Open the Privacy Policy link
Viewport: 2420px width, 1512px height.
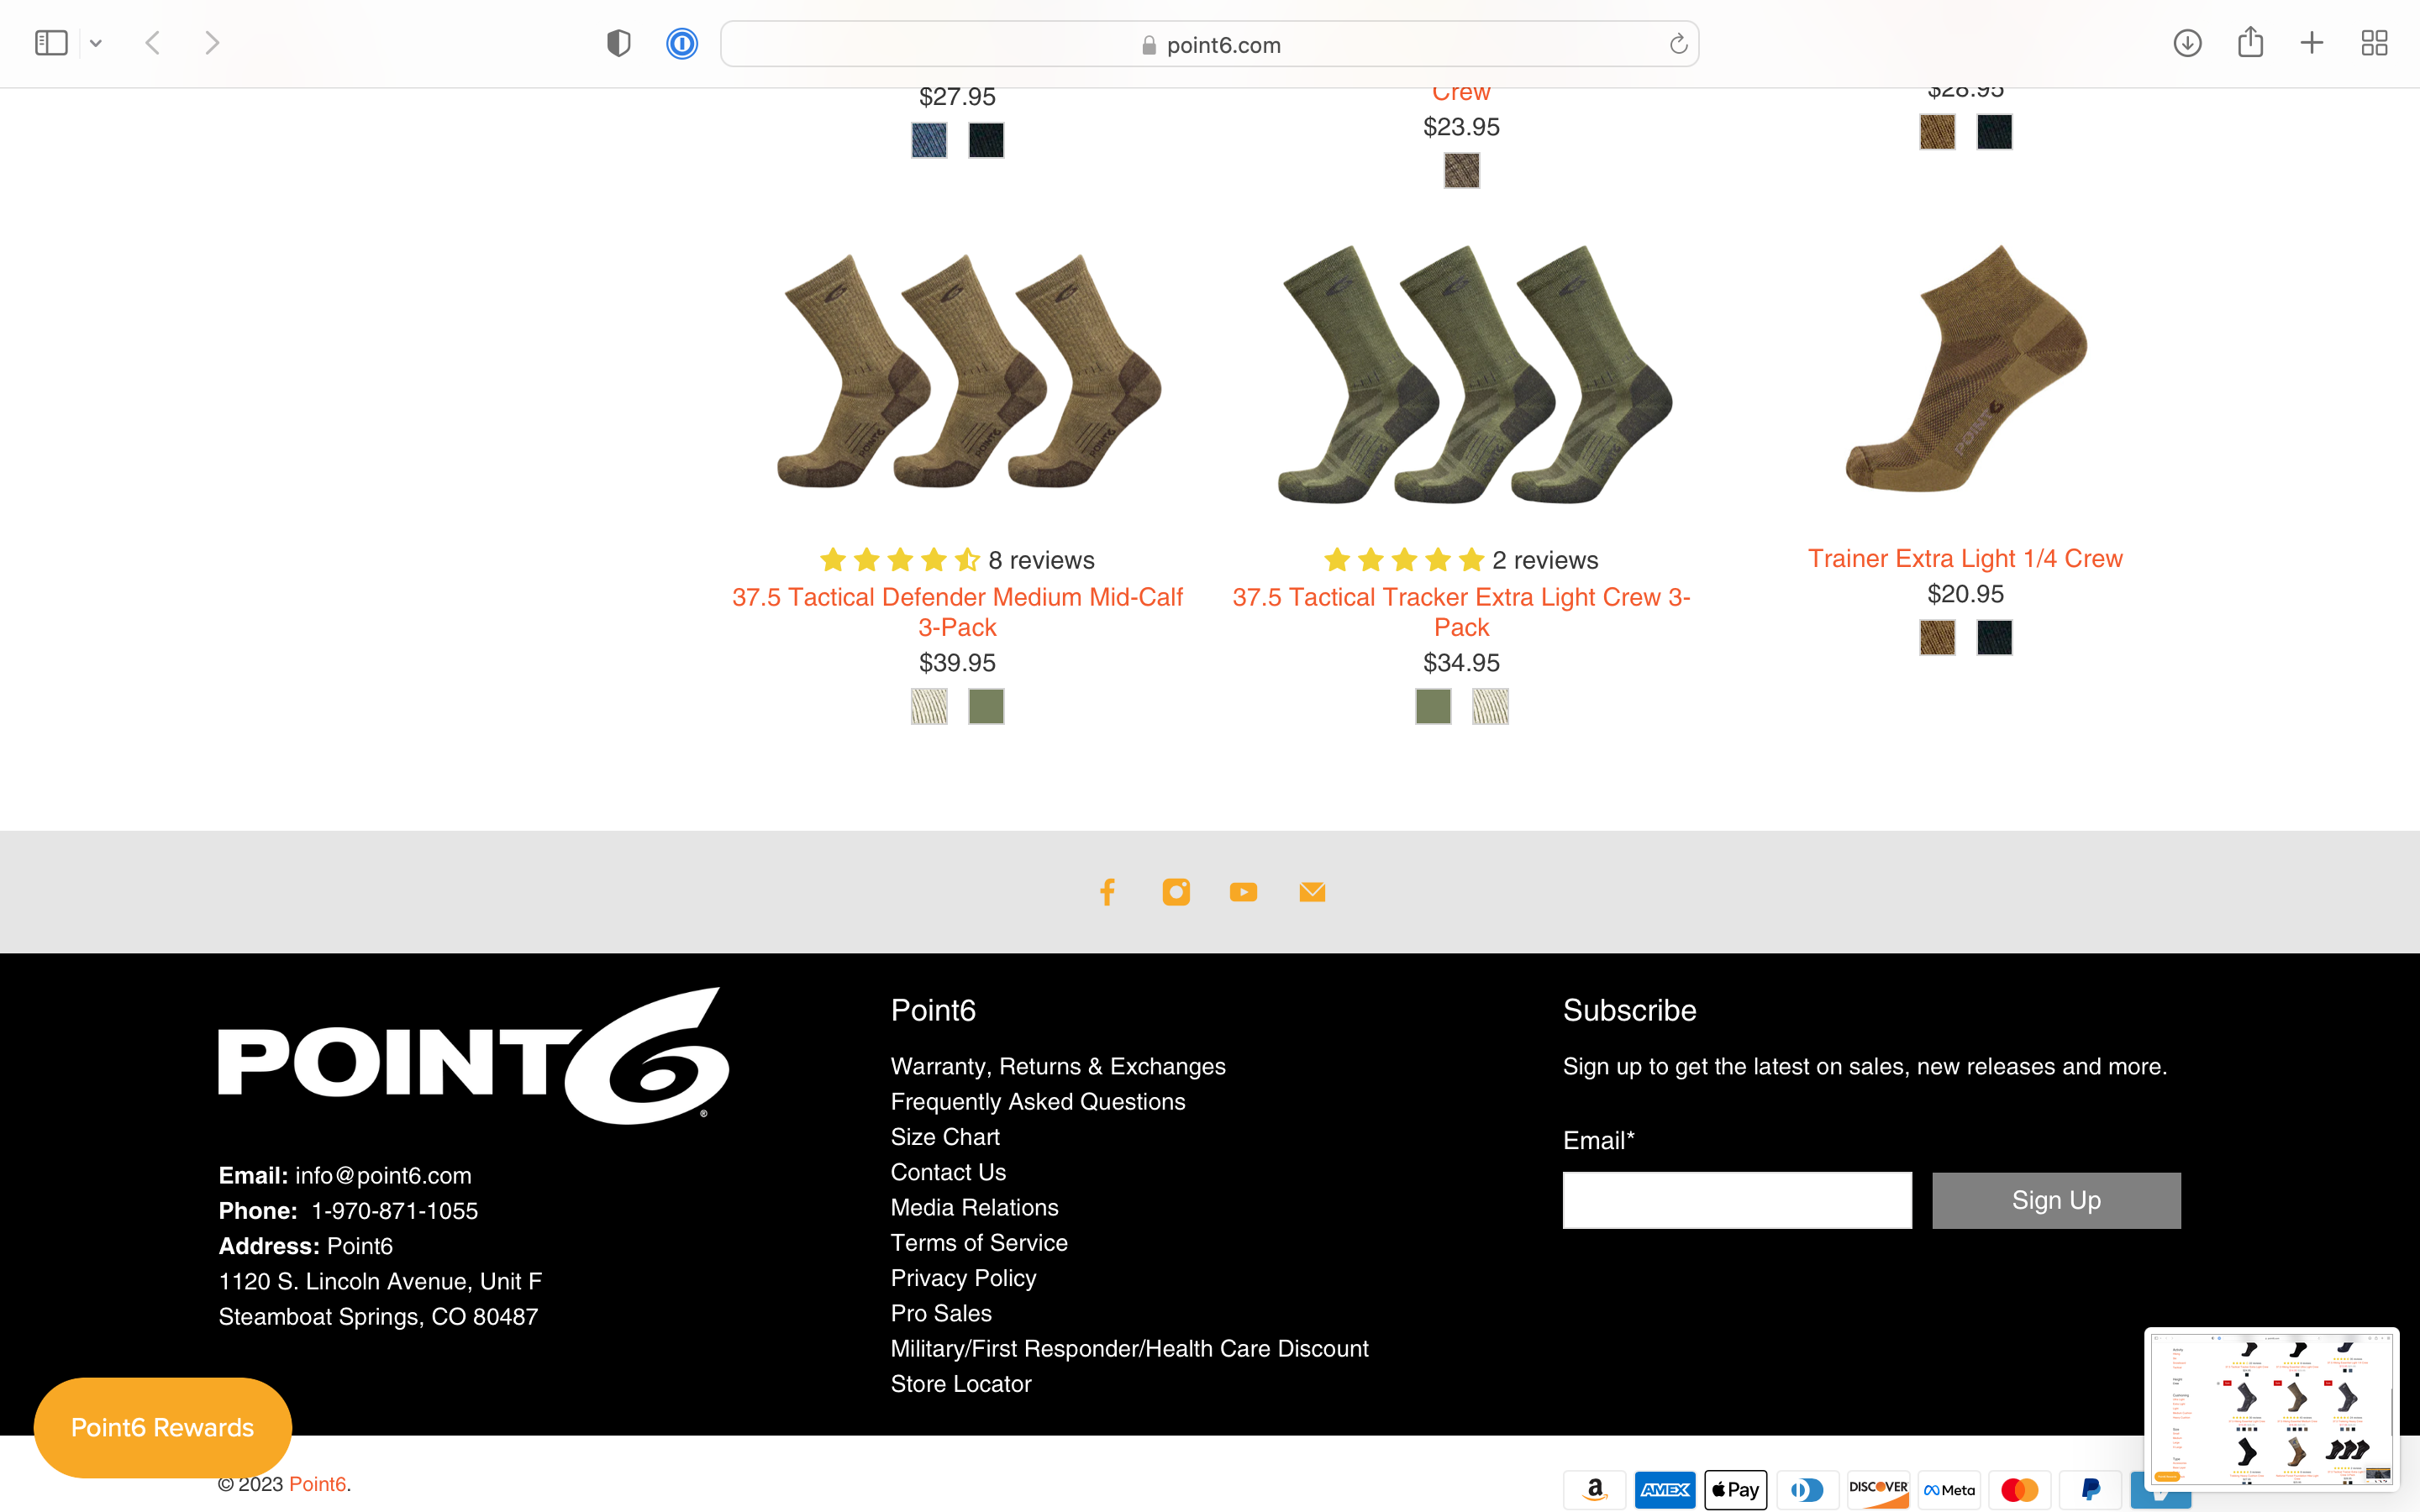(963, 1278)
